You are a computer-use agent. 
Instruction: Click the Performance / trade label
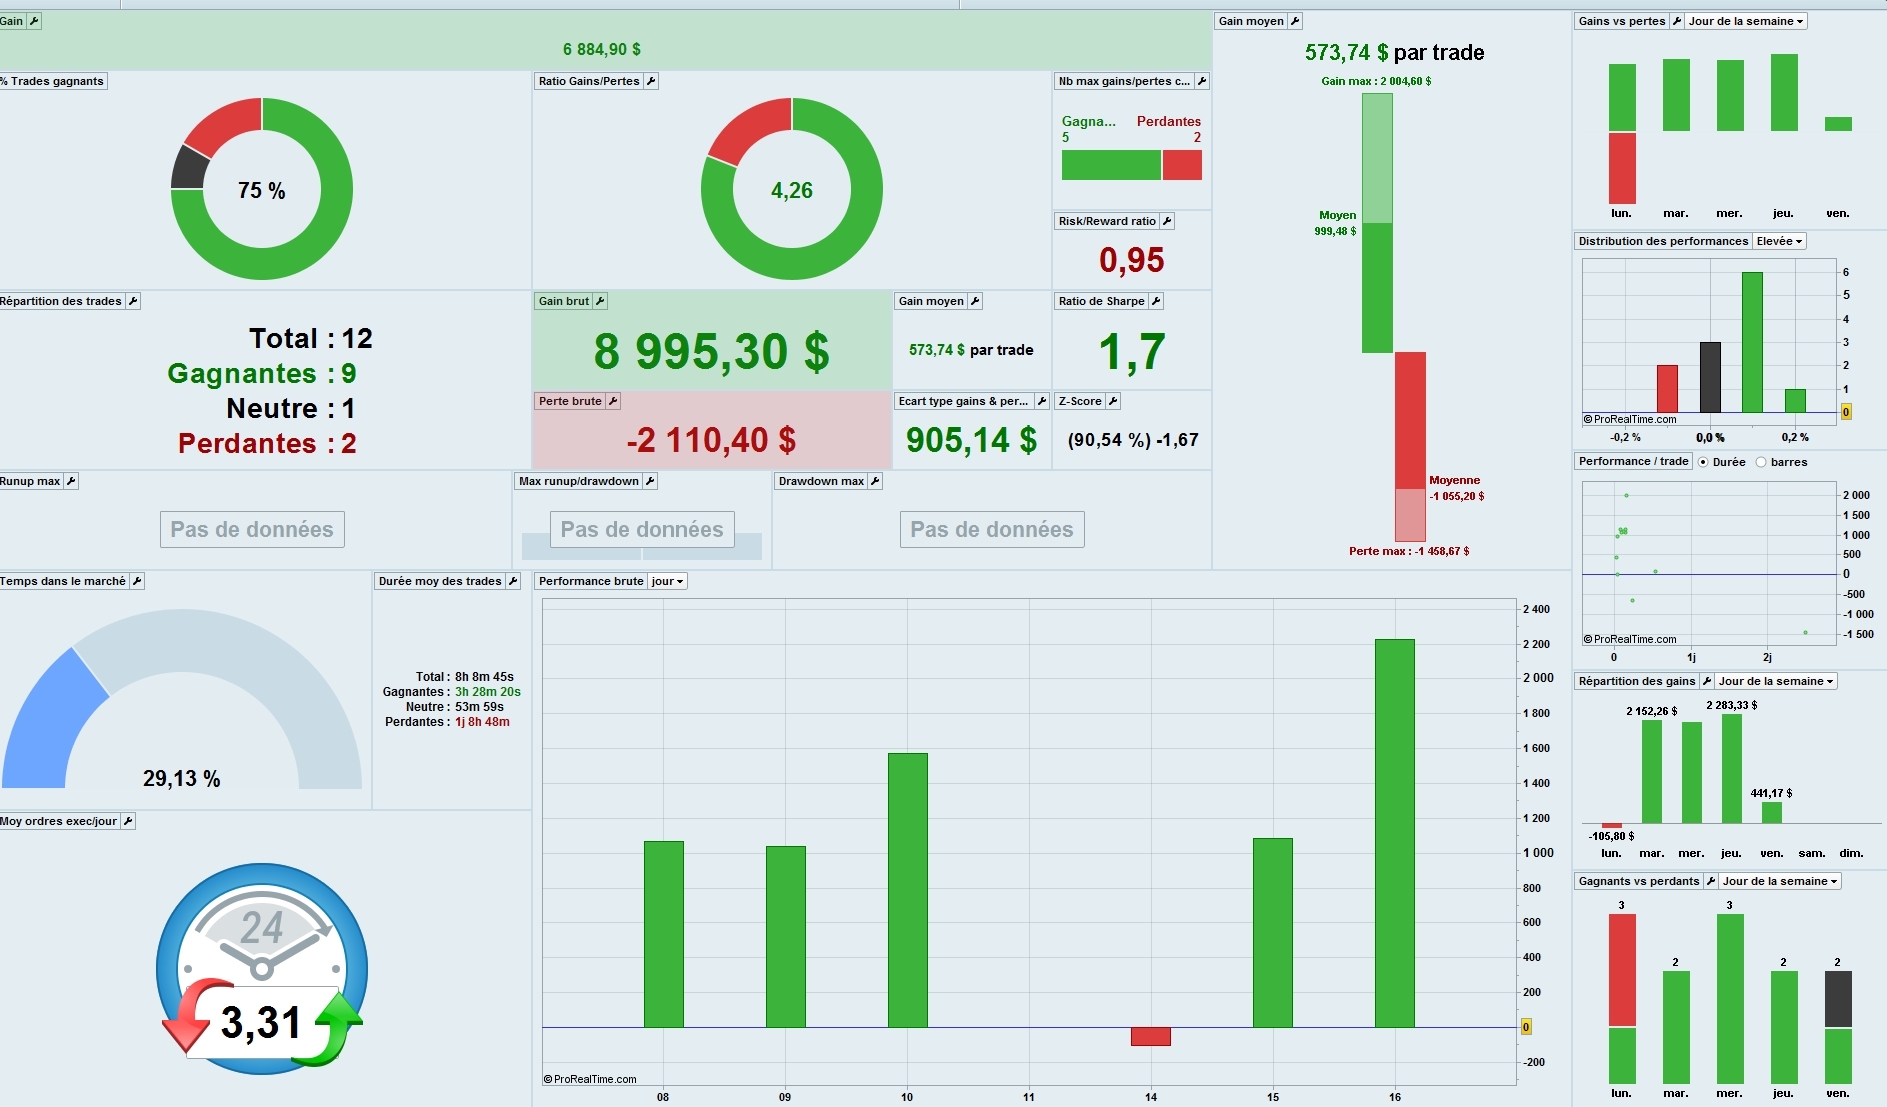1633,461
